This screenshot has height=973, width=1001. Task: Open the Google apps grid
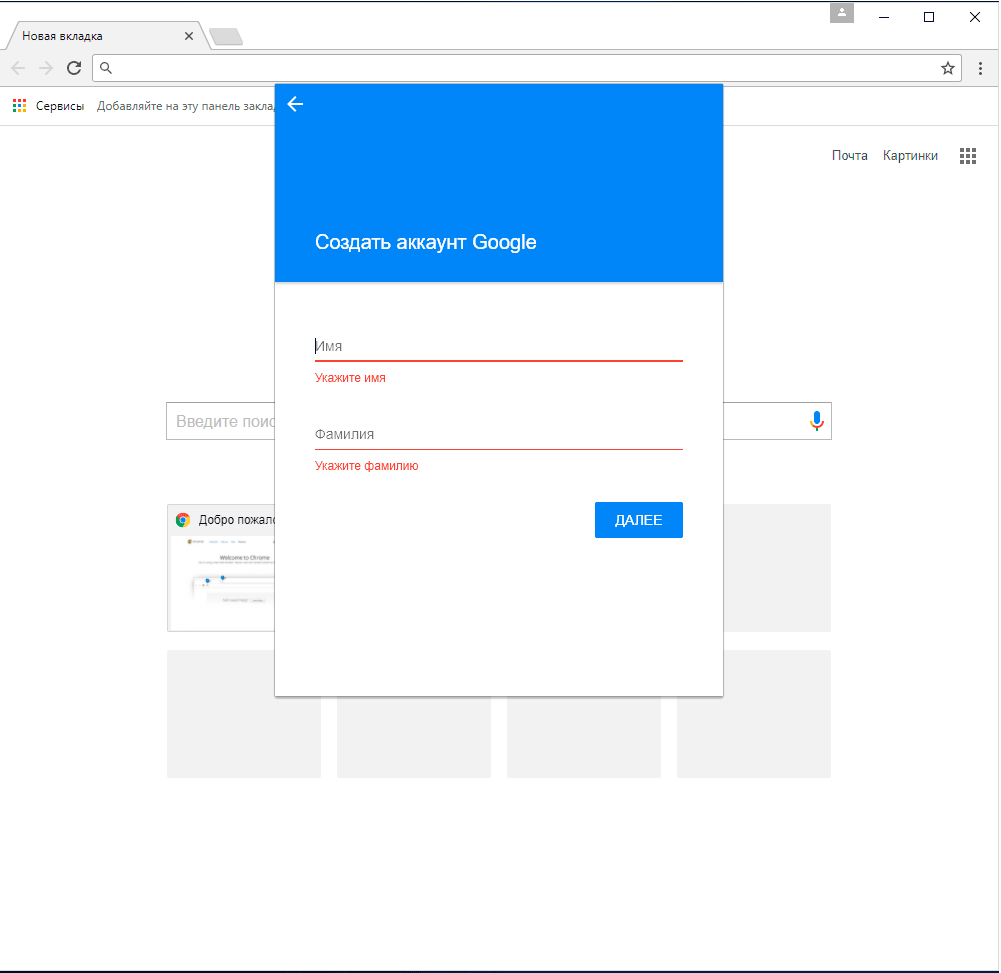967,156
